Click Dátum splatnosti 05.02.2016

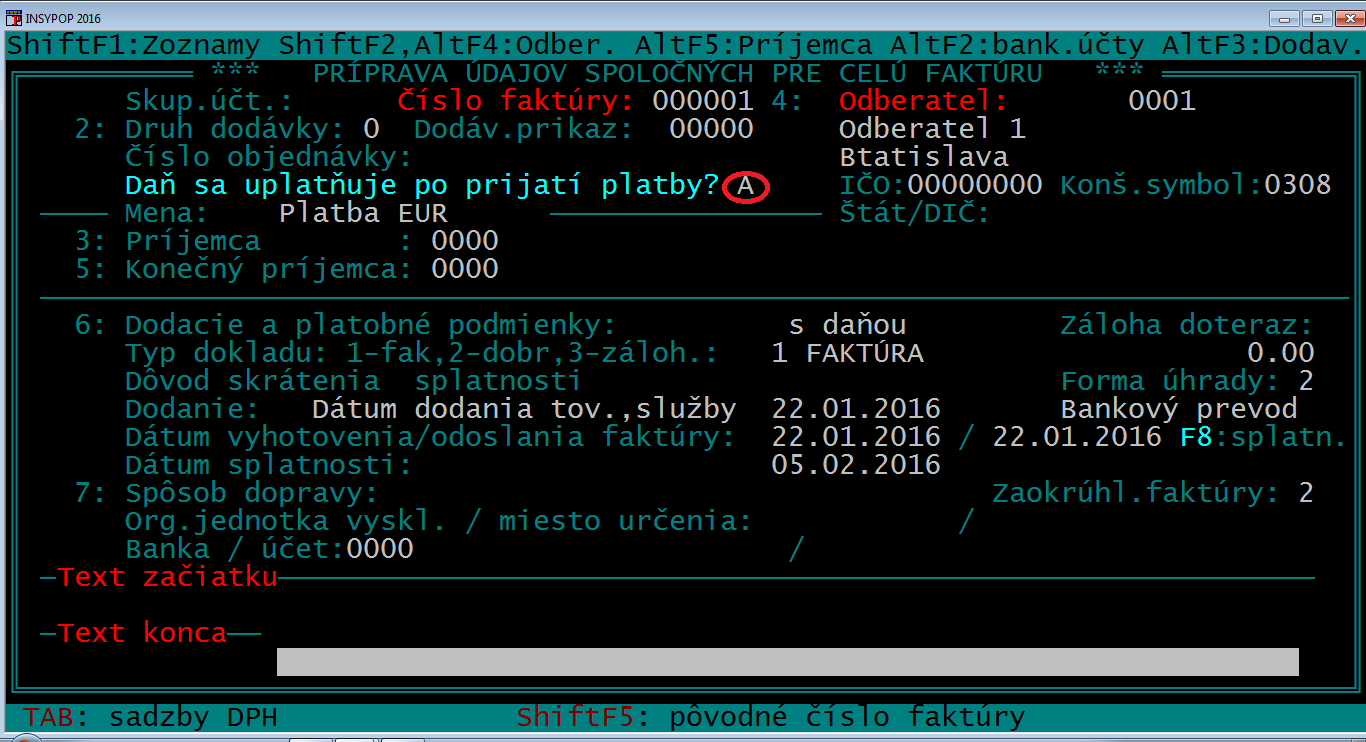tap(856, 465)
